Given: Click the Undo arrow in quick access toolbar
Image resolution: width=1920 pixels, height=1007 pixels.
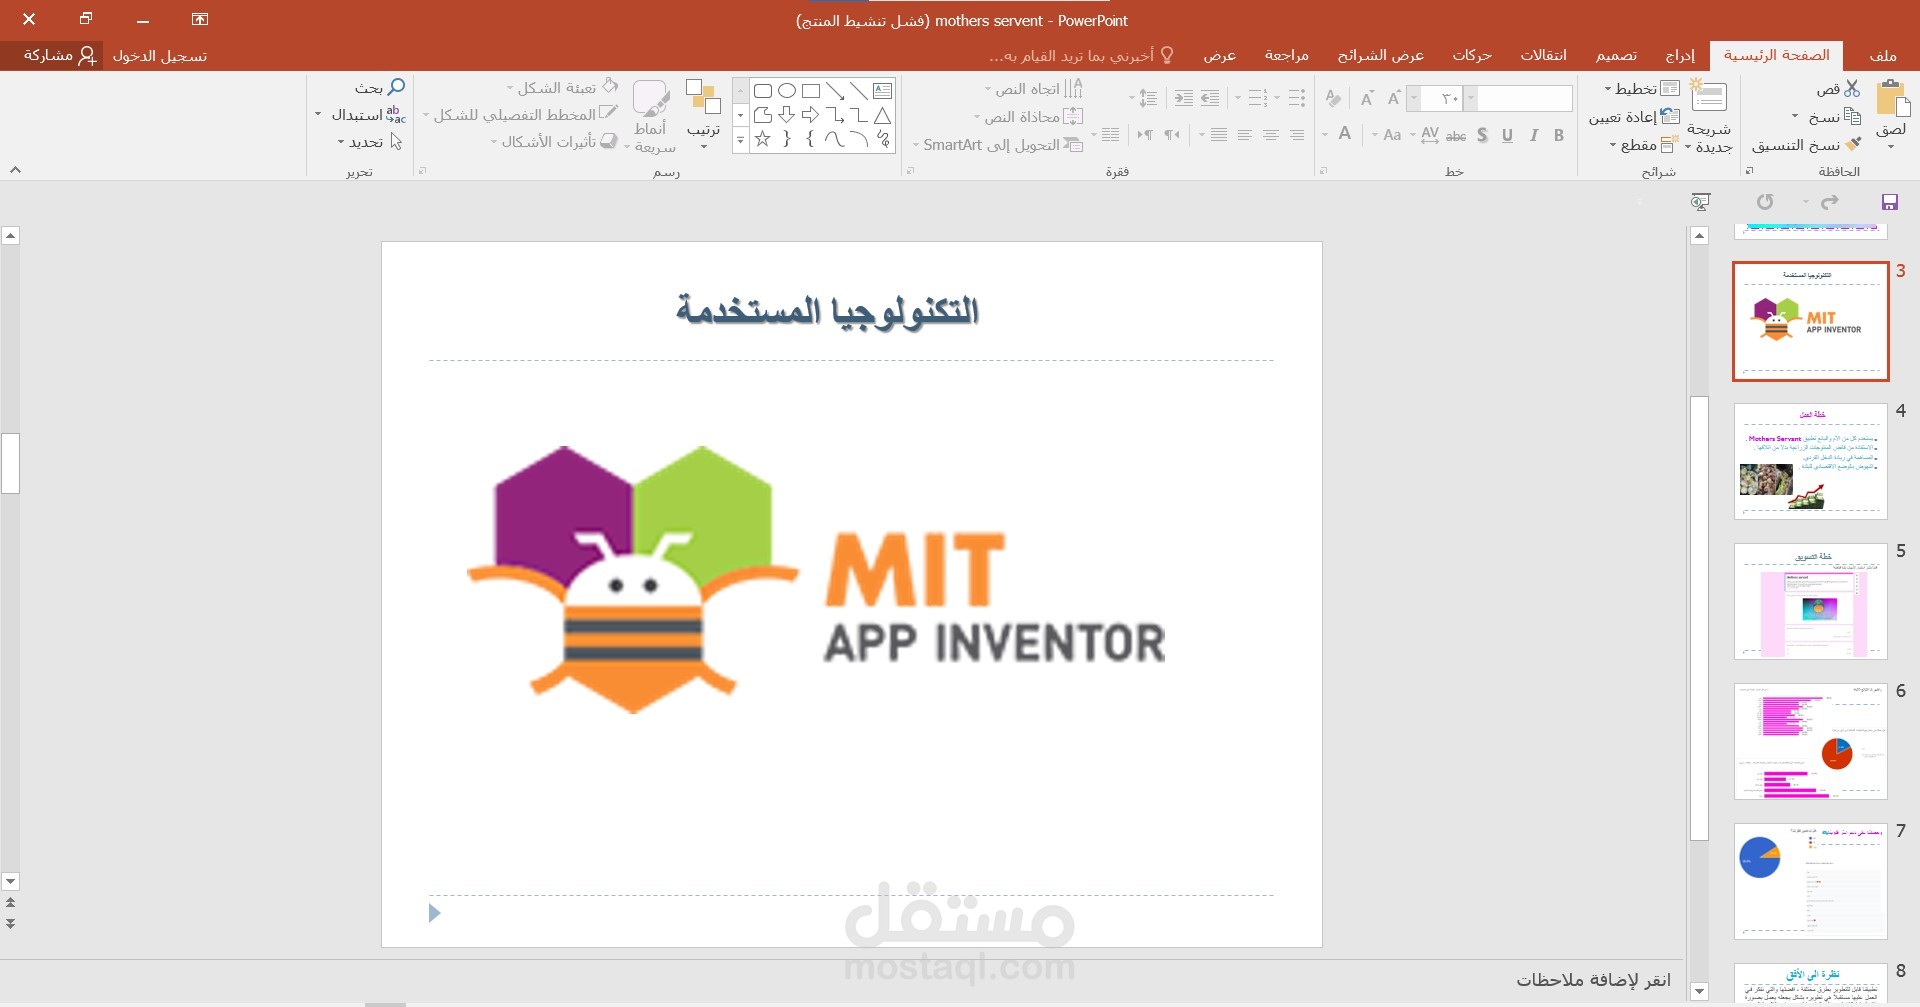Looking at the screenshot, I should [1829, 202].
